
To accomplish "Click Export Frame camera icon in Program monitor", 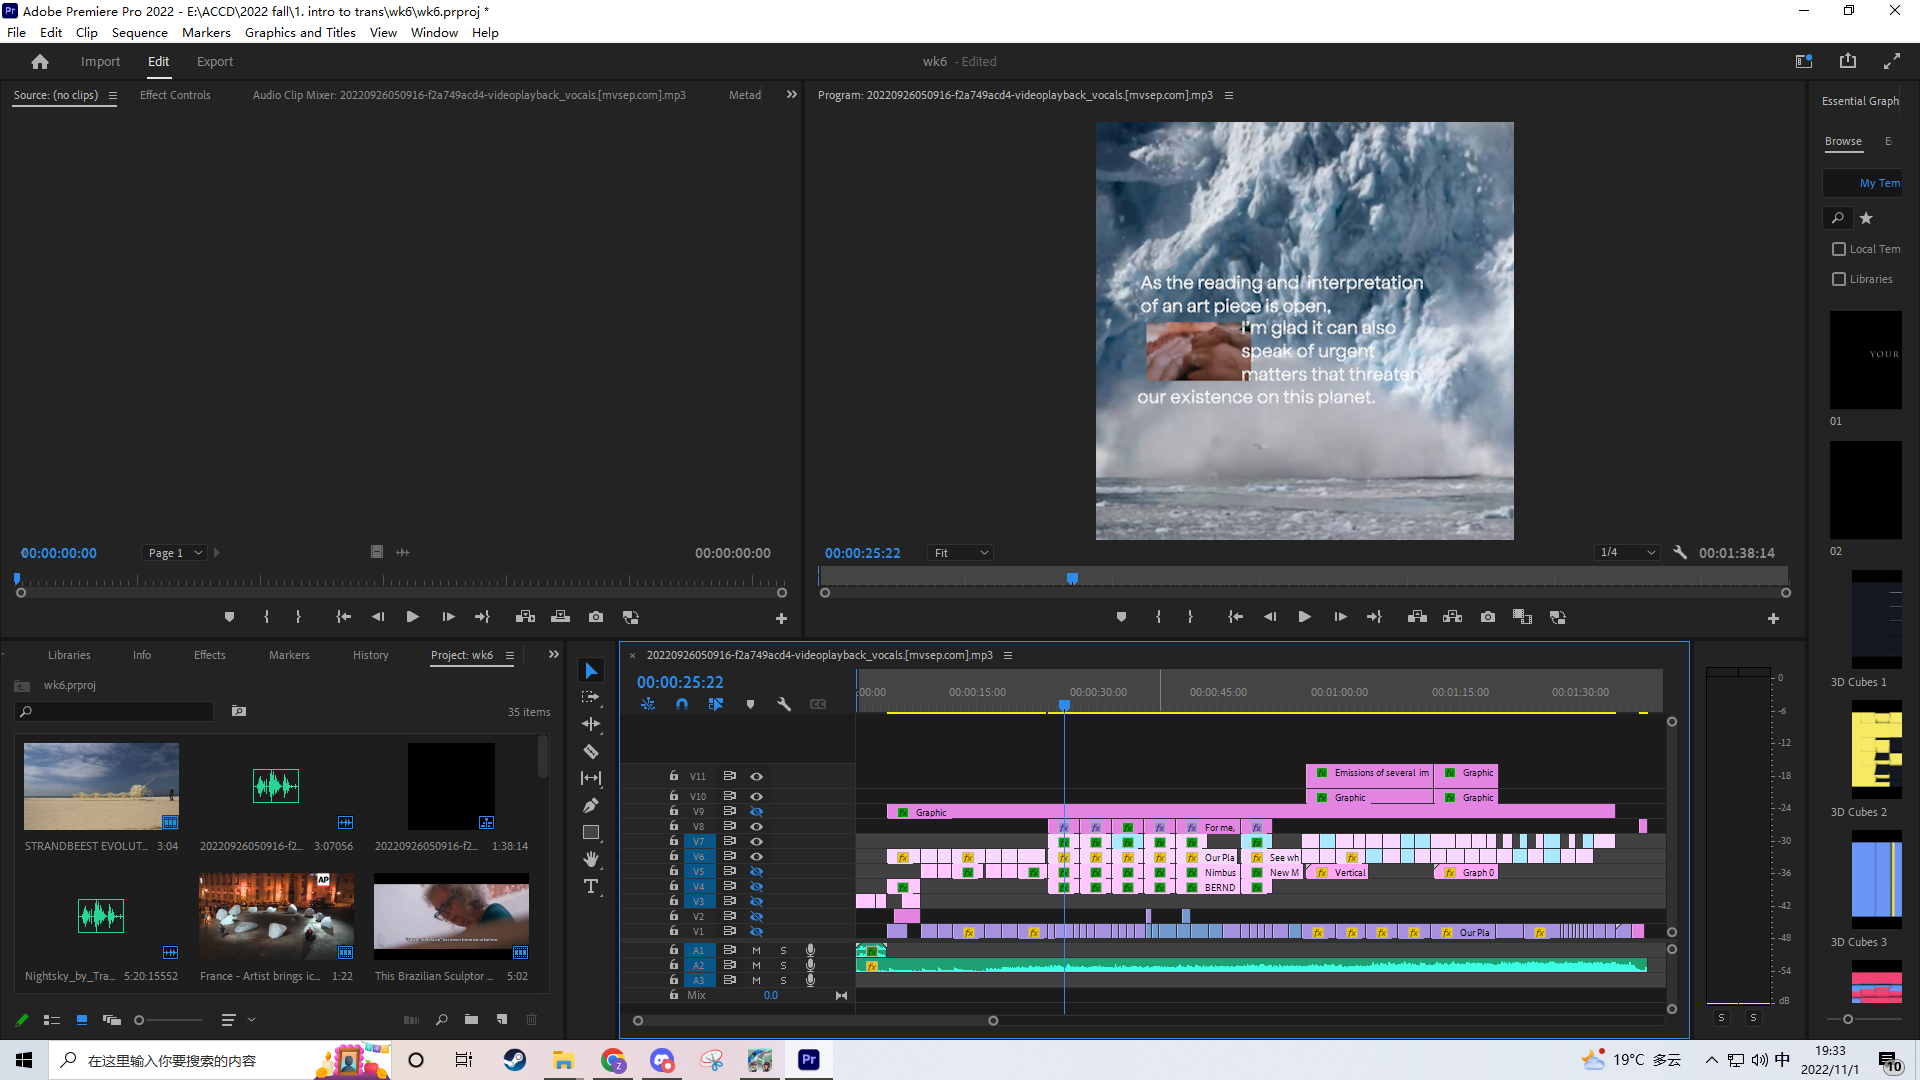I will click(1488, 617).
